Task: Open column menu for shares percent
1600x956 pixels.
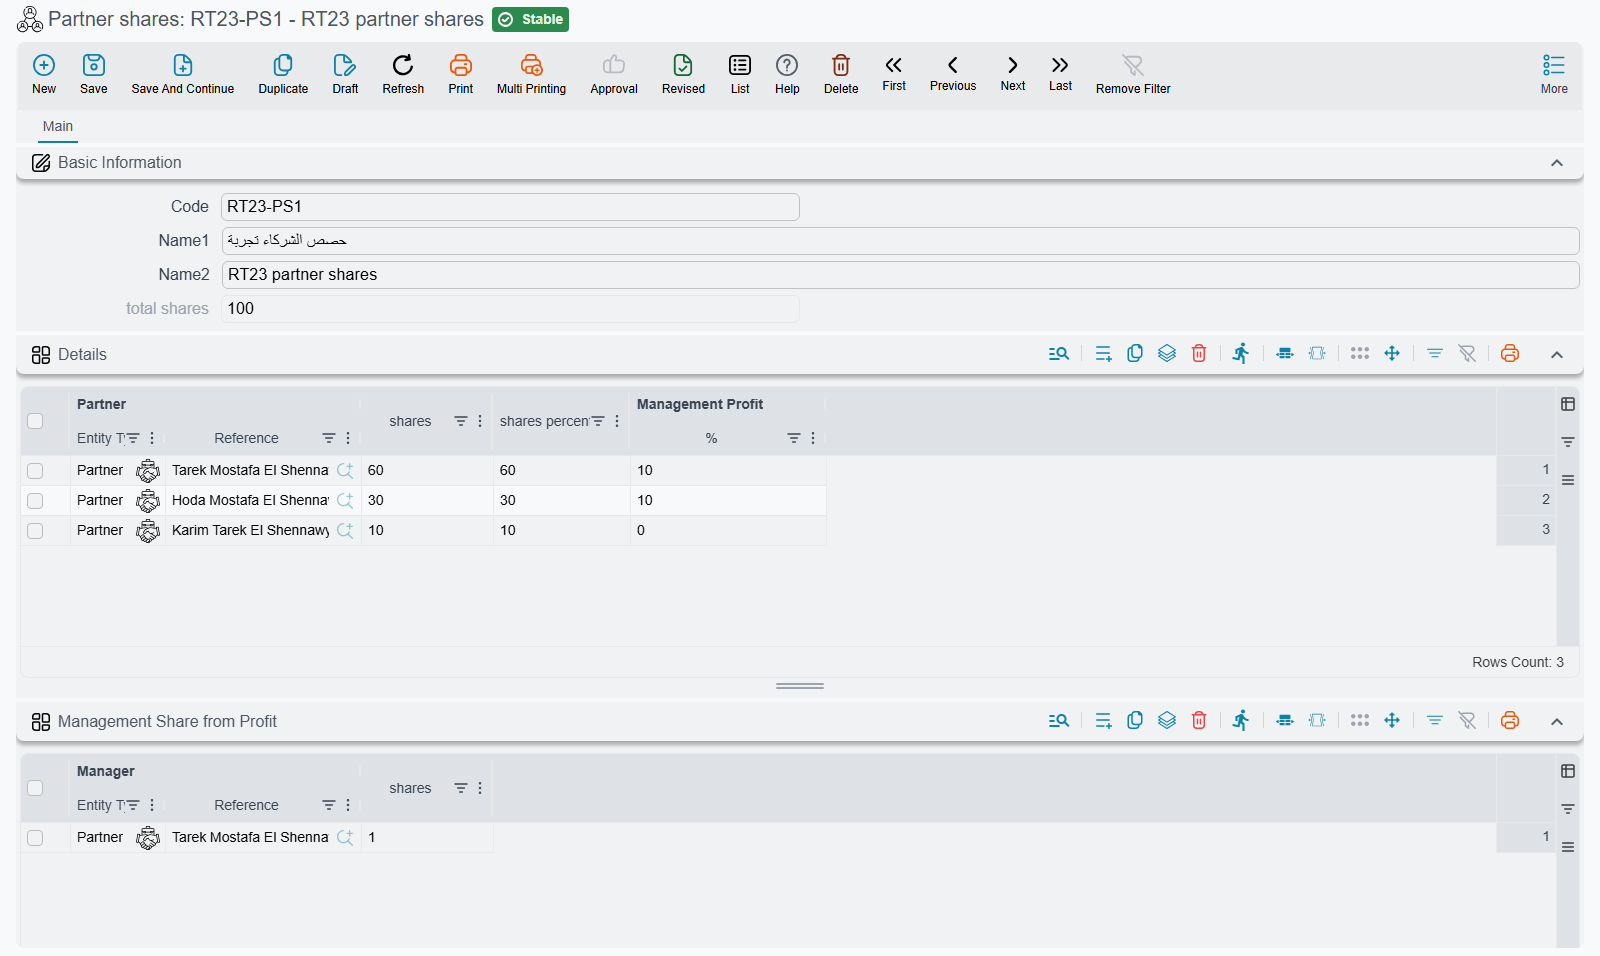Action: click(617, 421)
